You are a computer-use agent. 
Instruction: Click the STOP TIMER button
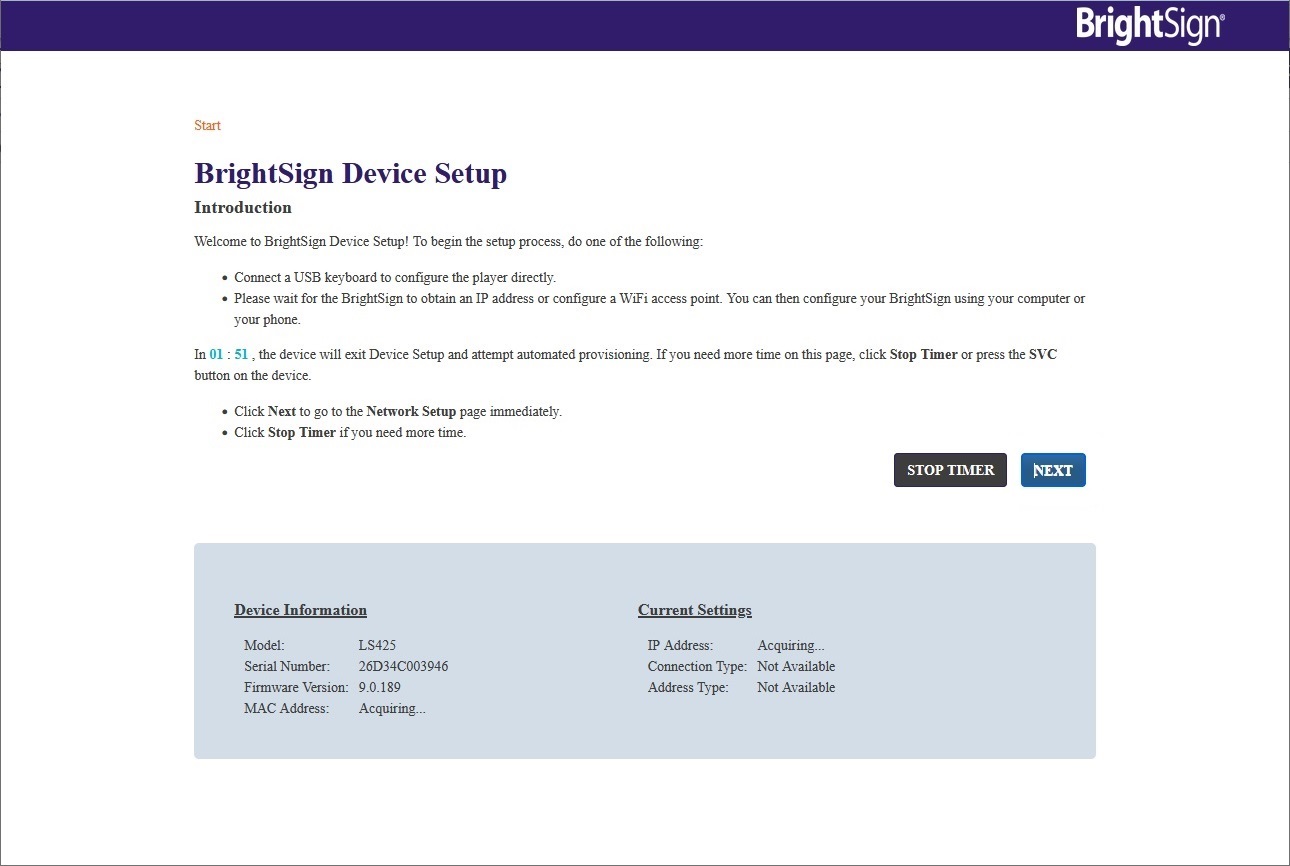pos(950,470)
